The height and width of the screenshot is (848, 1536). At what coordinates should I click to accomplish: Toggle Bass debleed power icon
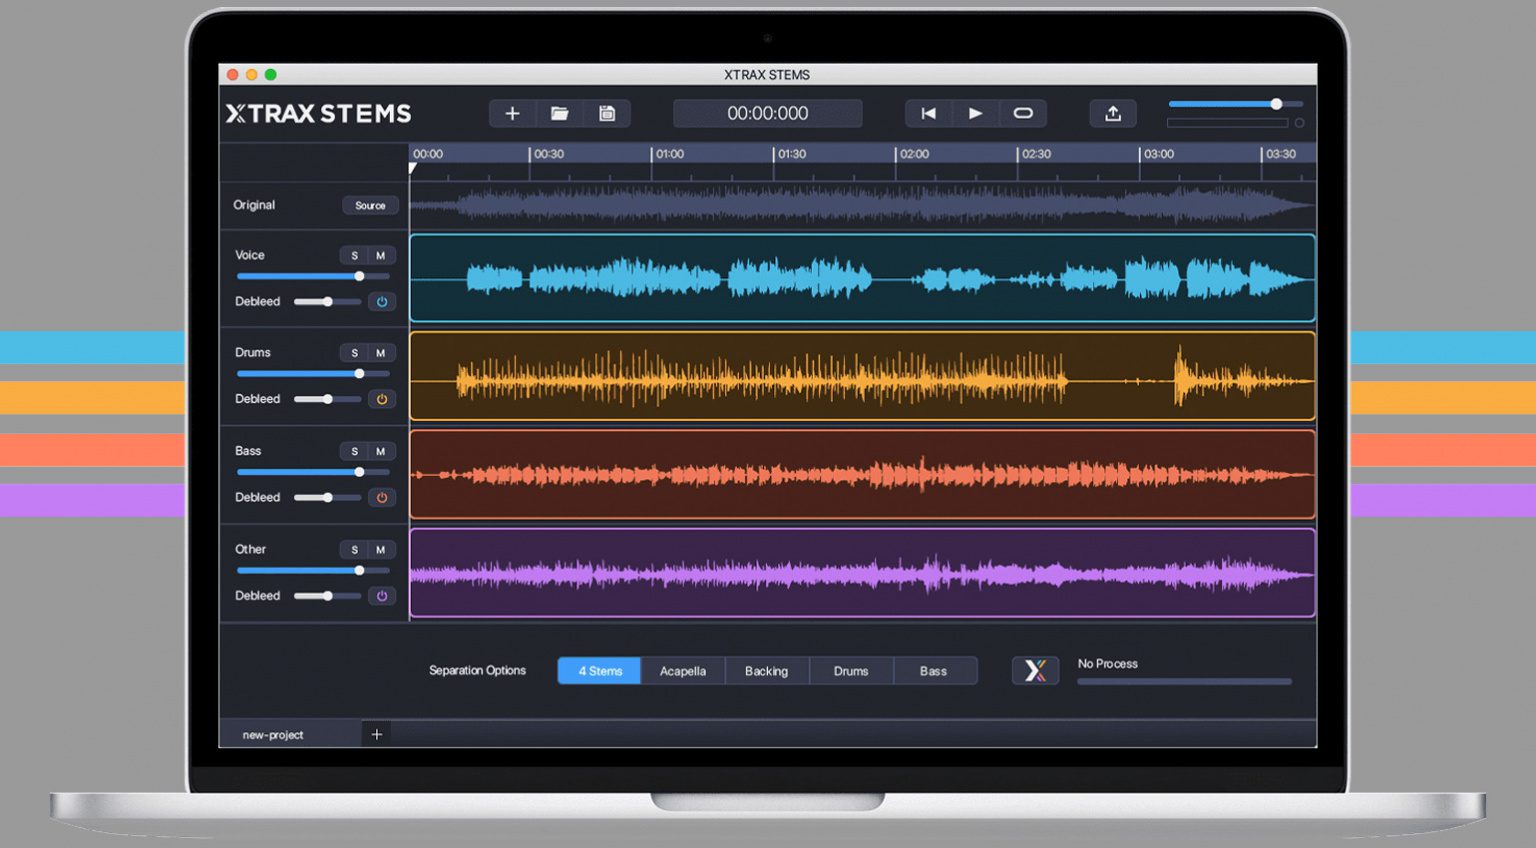pos(381,497)
